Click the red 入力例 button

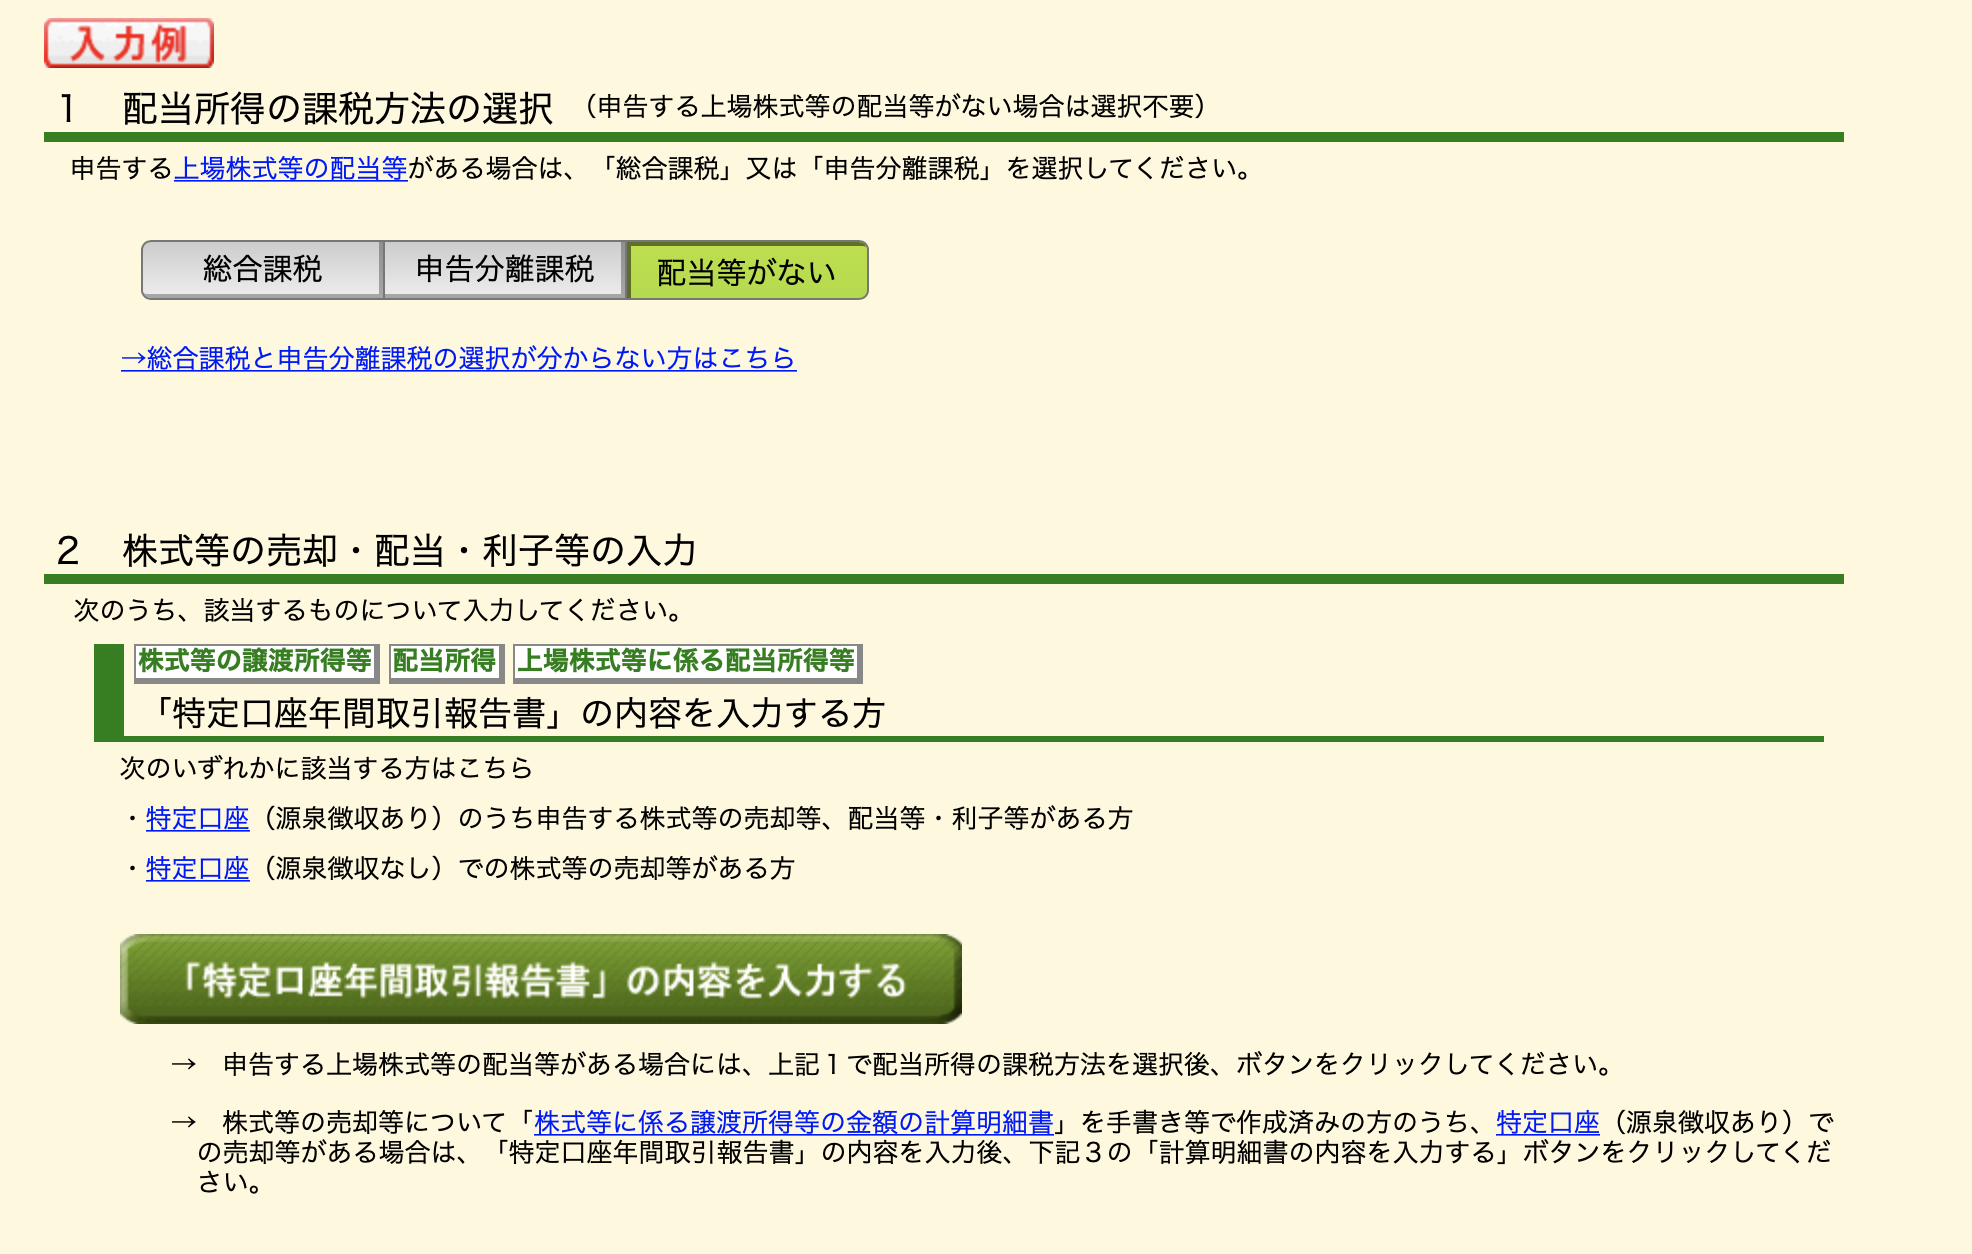[x=129, y=43]
